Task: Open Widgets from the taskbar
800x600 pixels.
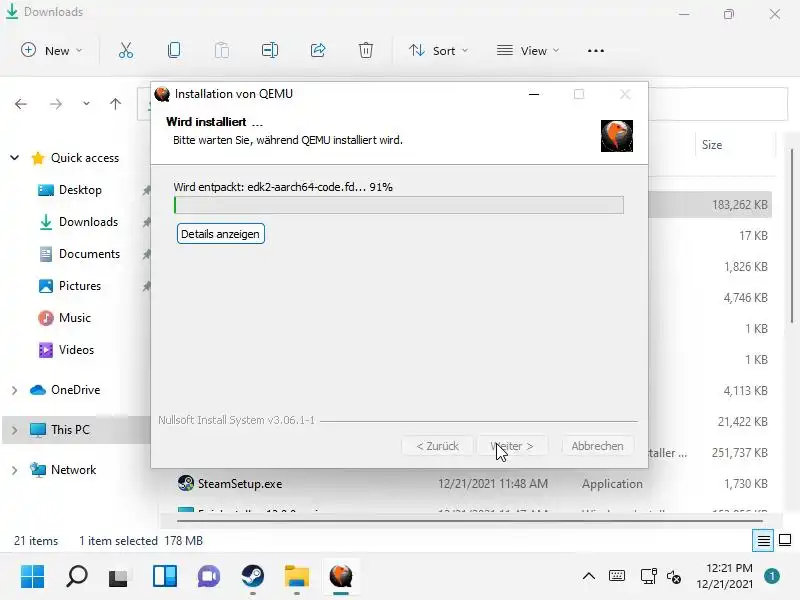Action: click(165, 577)
